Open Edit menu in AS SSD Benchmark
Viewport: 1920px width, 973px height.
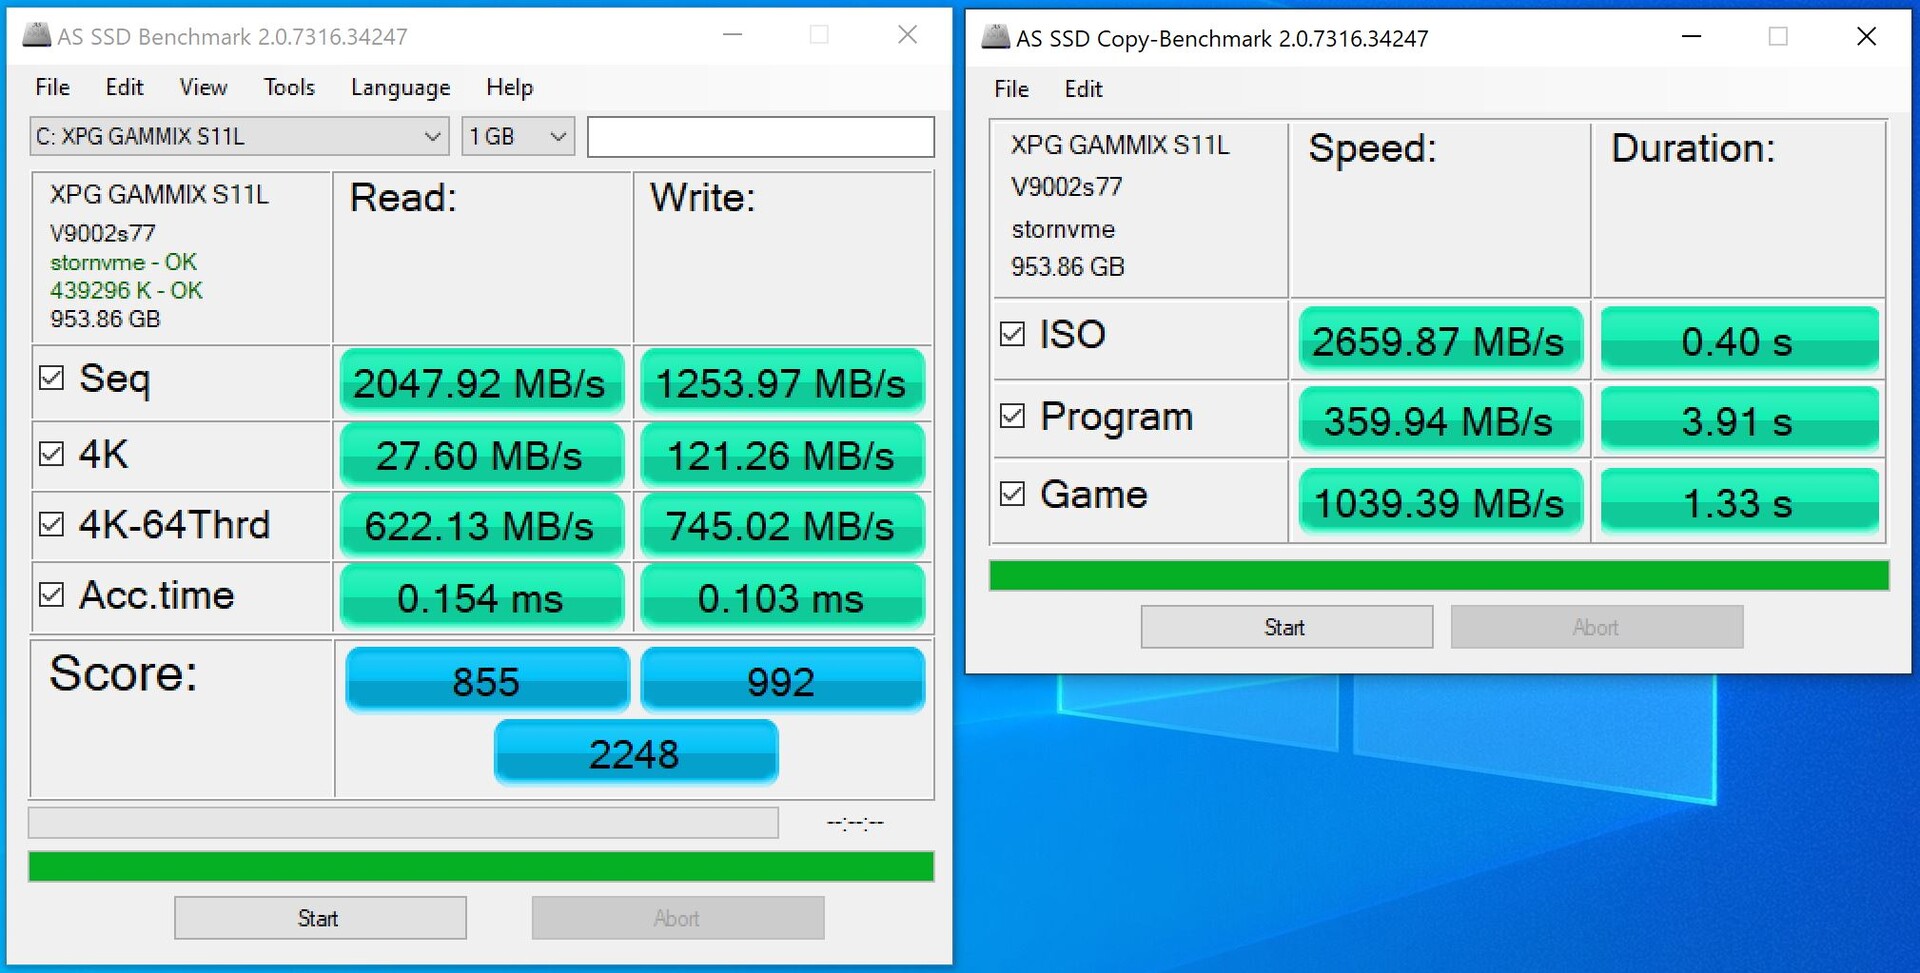(x=124, y=87)
